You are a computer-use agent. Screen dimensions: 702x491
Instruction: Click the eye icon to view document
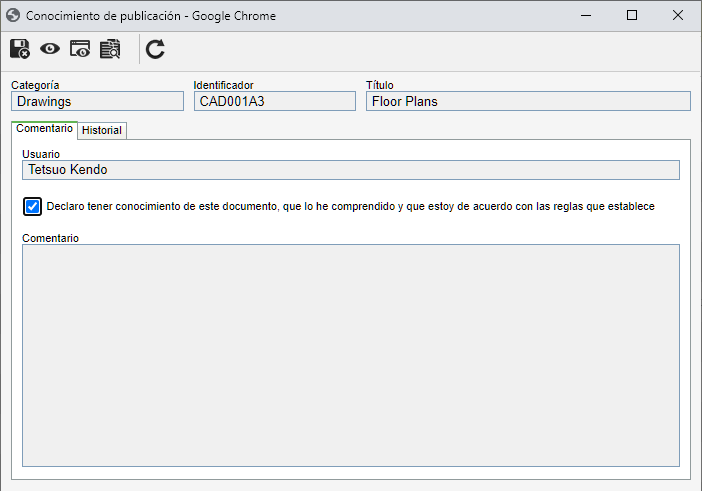click(x=50, y=48)
